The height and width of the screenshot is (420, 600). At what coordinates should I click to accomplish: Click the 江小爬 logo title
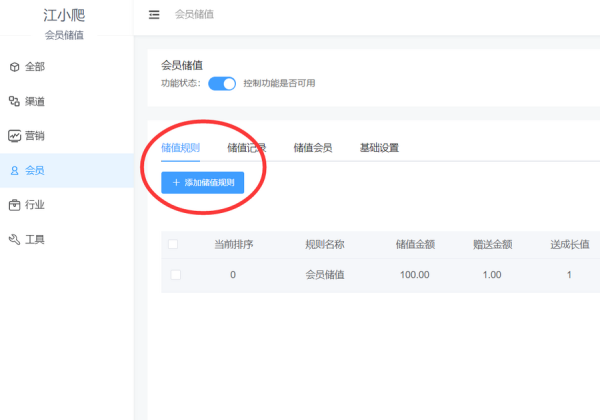point(64,15)
